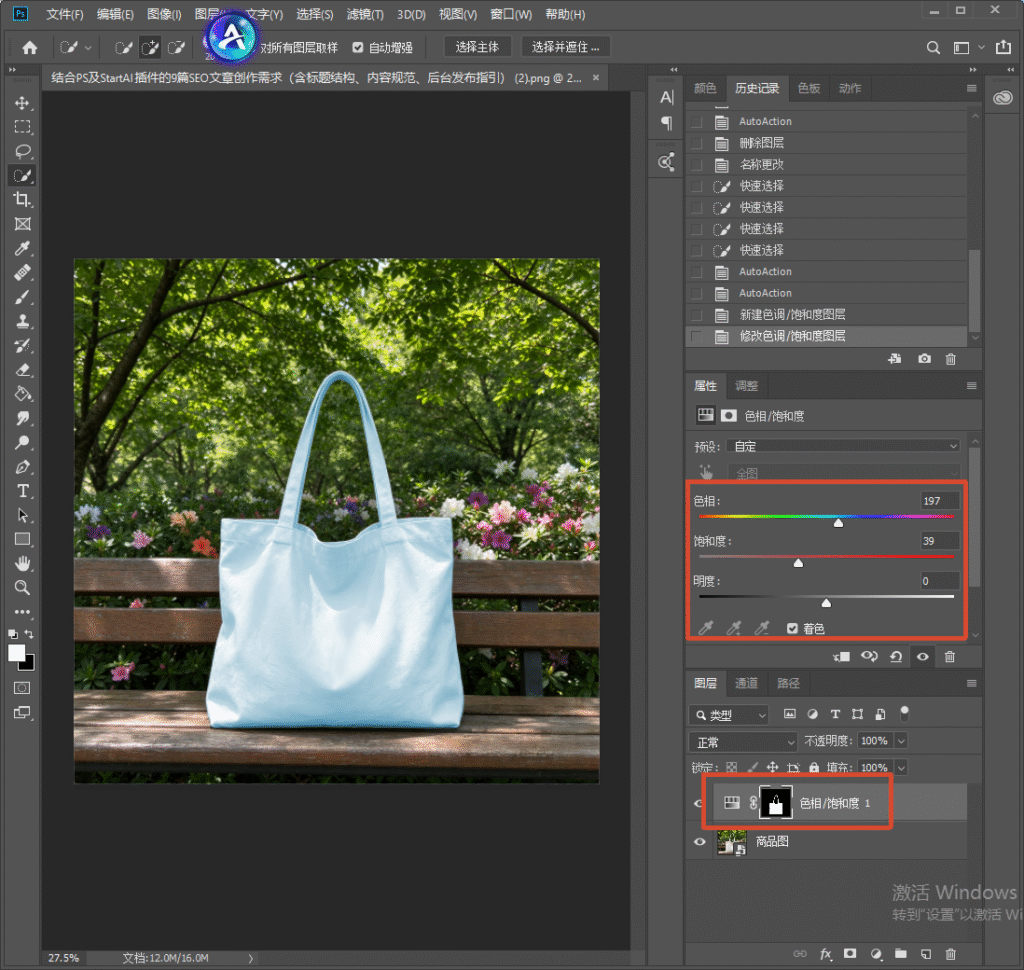
Task: Select the Move tool
Action: (22, 103)
